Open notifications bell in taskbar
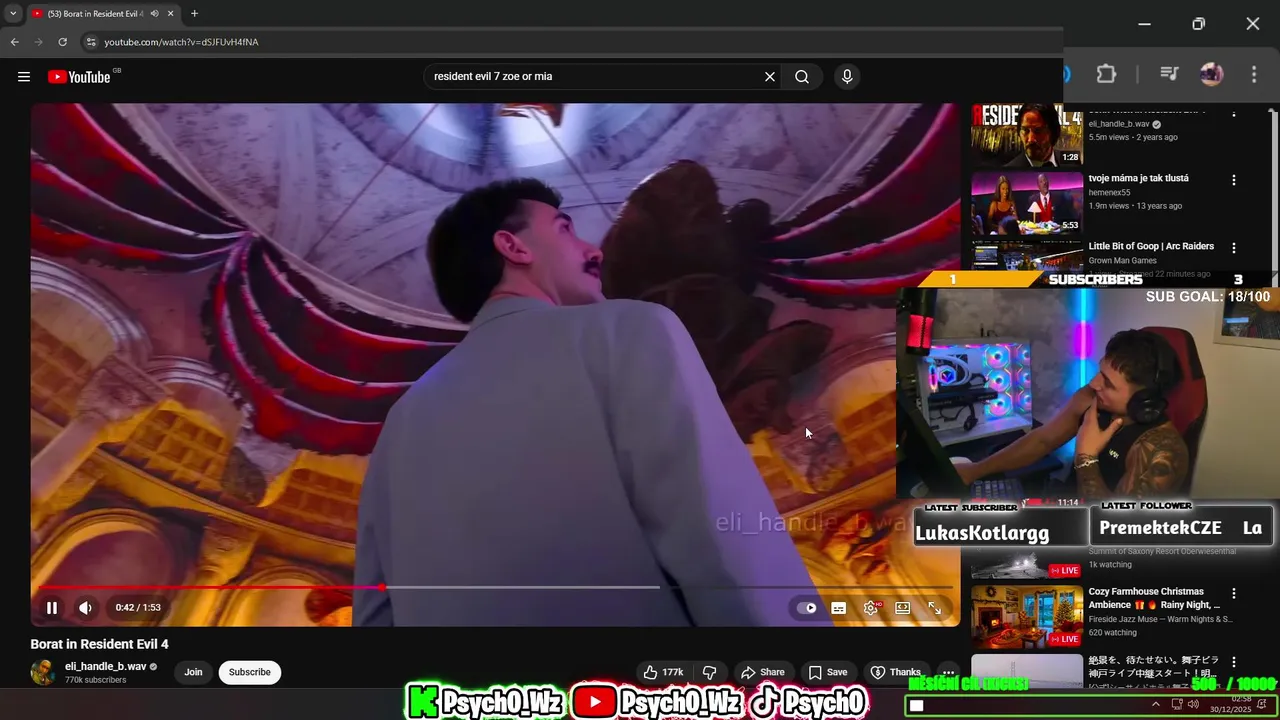Viewport: 1280px width, 720px height. (1262, 705)
